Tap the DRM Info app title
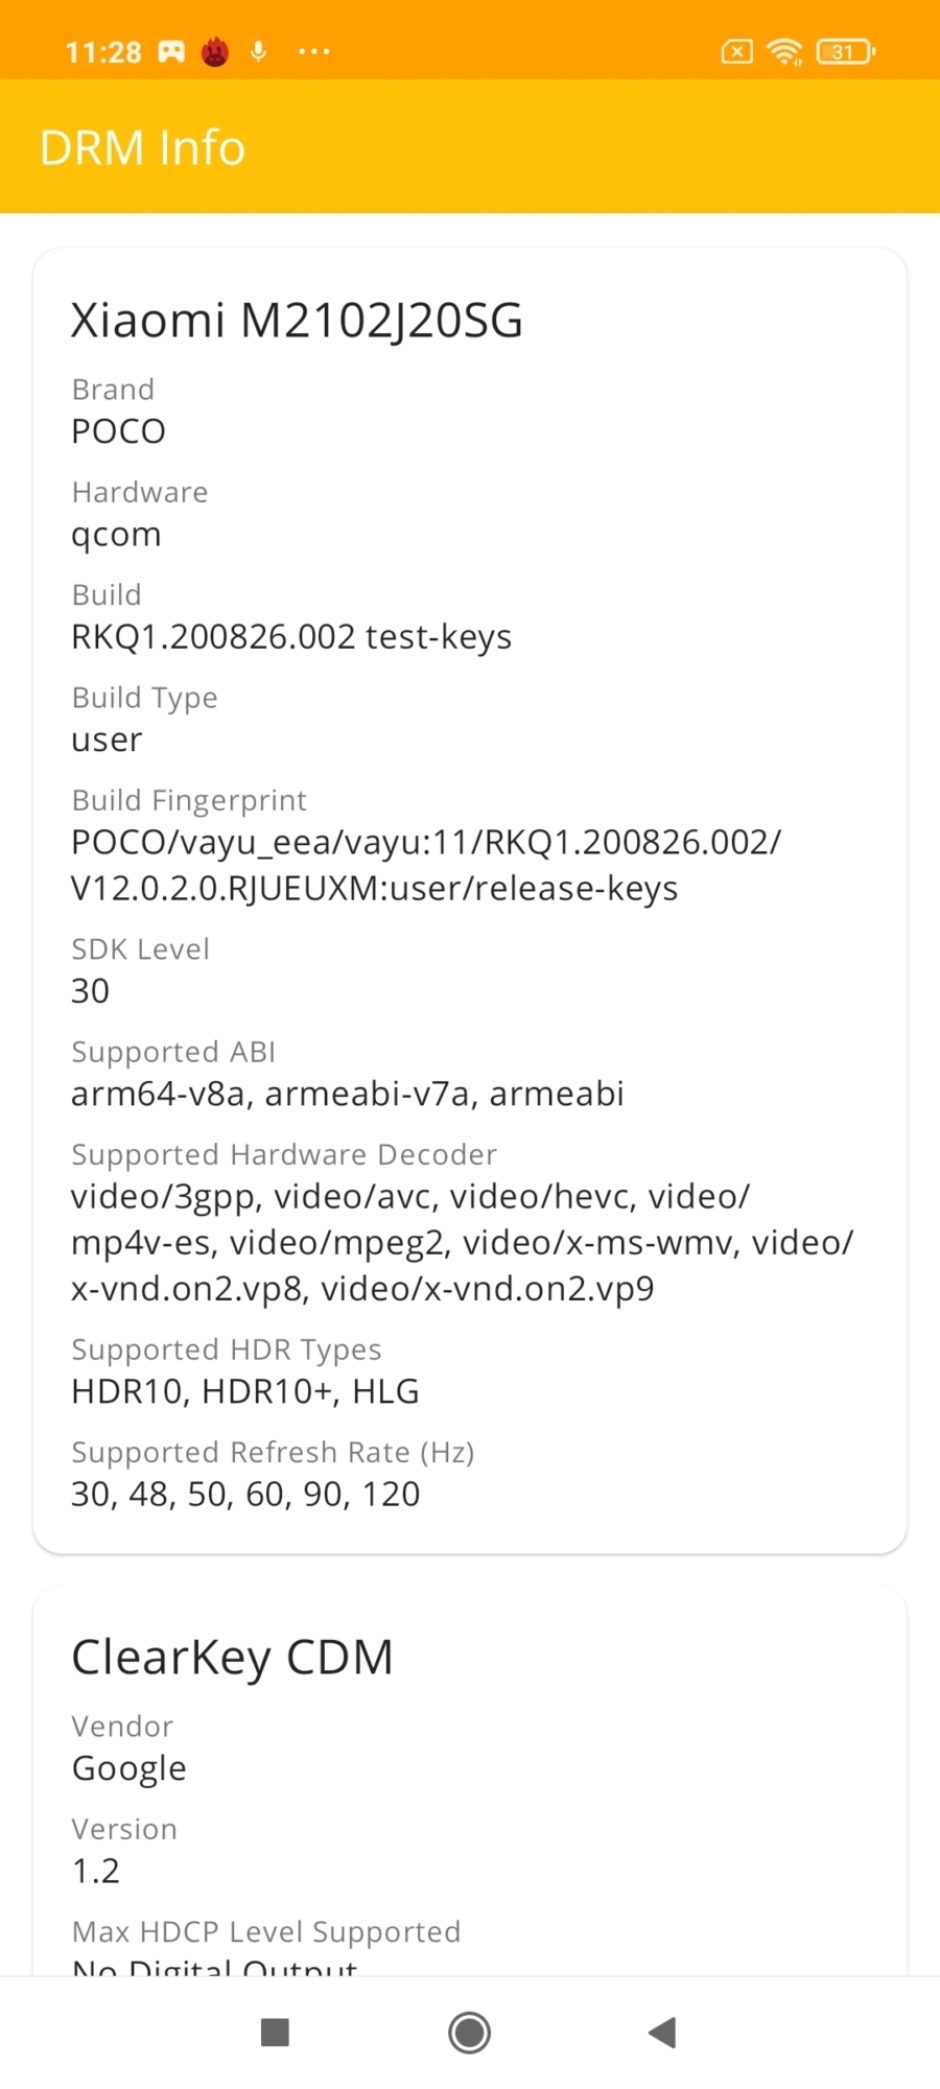Viewport: 940px width, 2089px height. (142, 148)
